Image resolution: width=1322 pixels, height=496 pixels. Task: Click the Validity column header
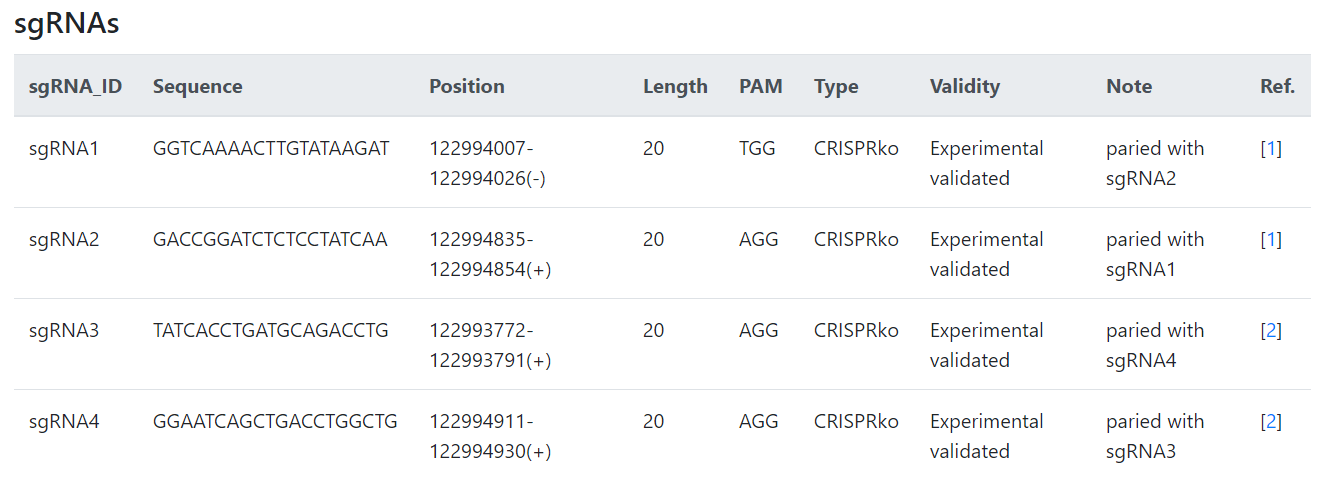pyautogui.click(x=965, y=86)
